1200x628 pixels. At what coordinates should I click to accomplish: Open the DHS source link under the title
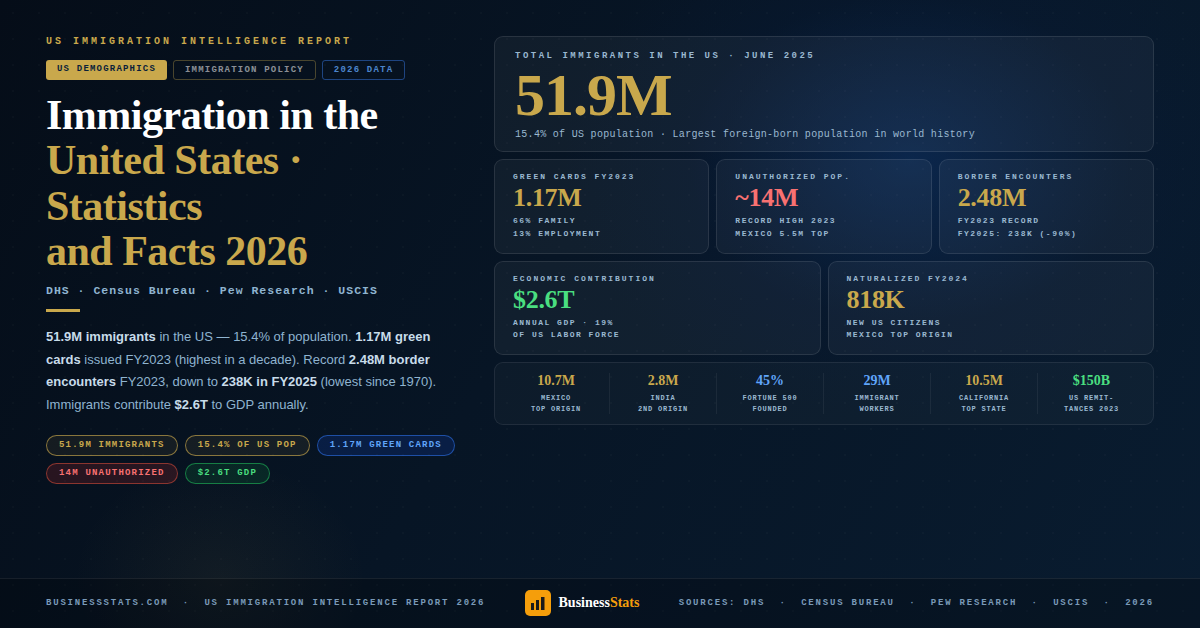pyautogui.click(x=58, y=290)
